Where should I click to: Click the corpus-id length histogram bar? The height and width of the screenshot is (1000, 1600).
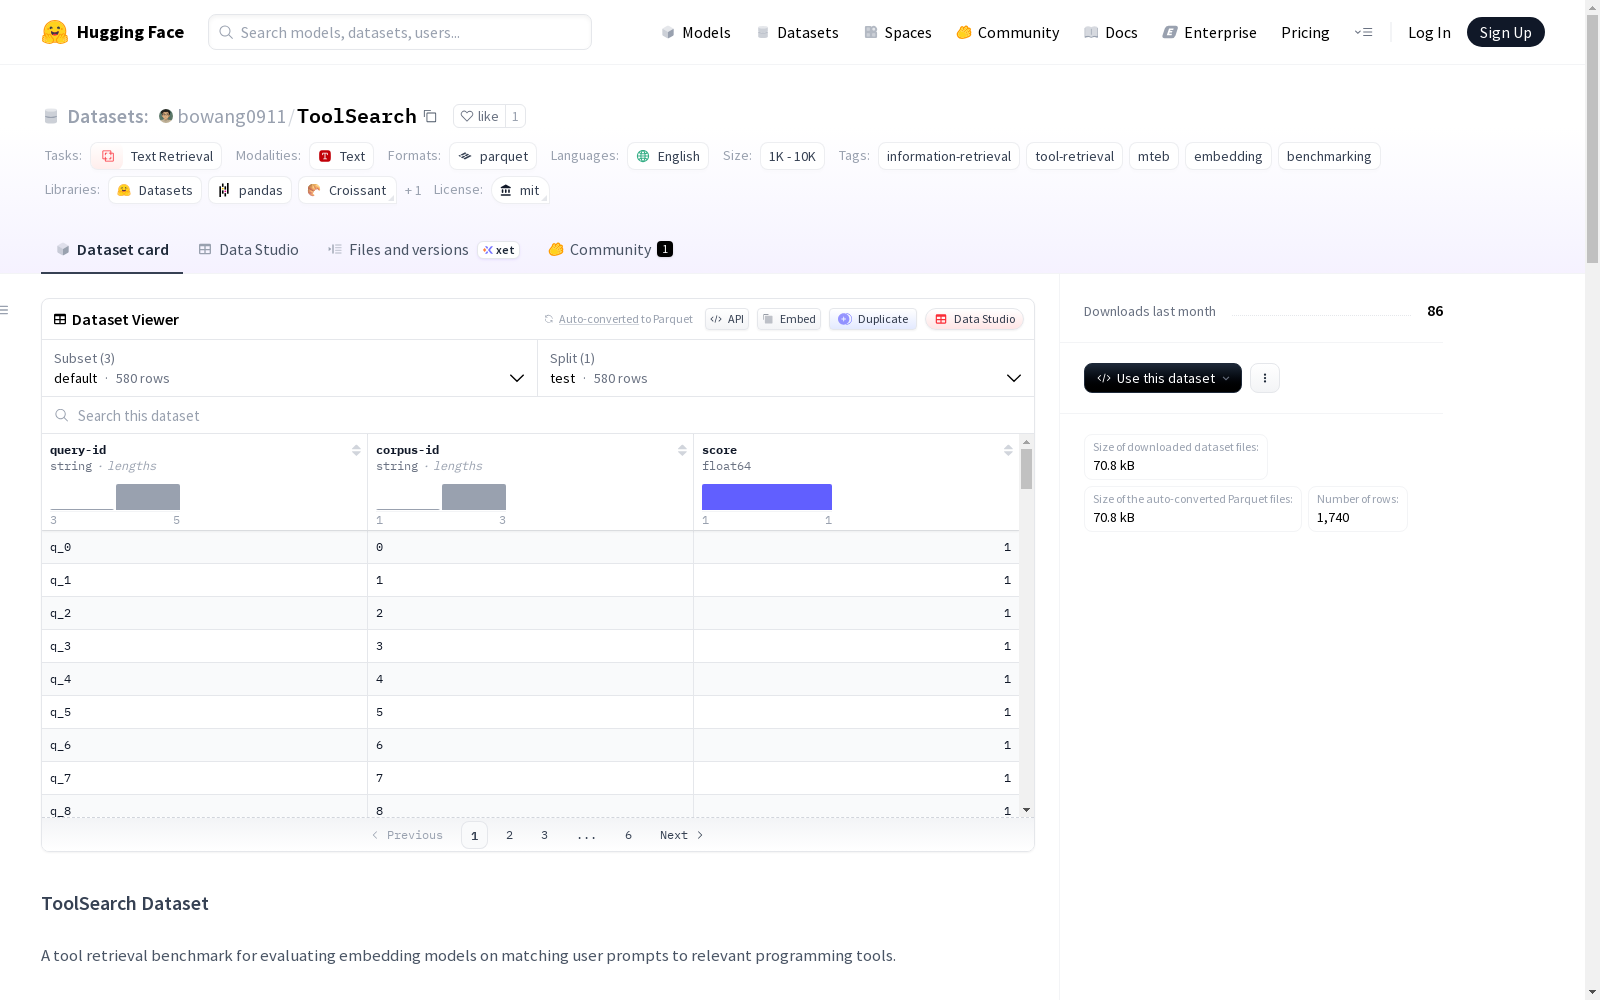tap(474, 497)
